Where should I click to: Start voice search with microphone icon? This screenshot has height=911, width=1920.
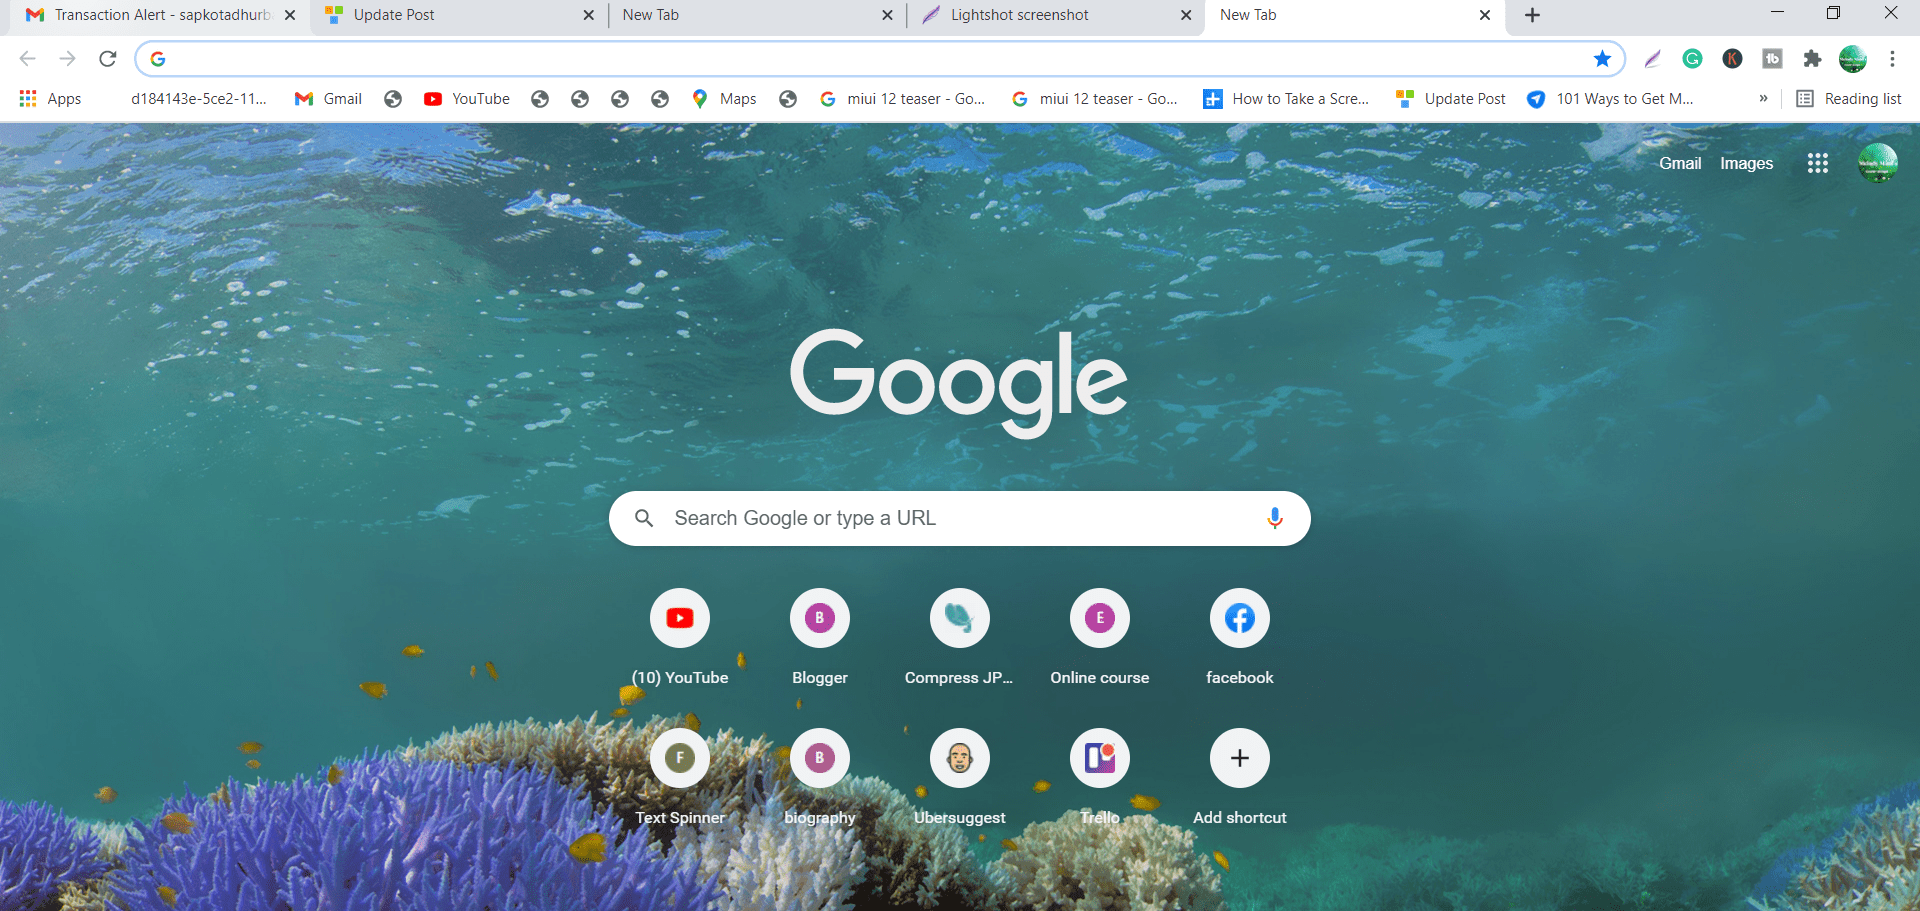pos(1274,518)
